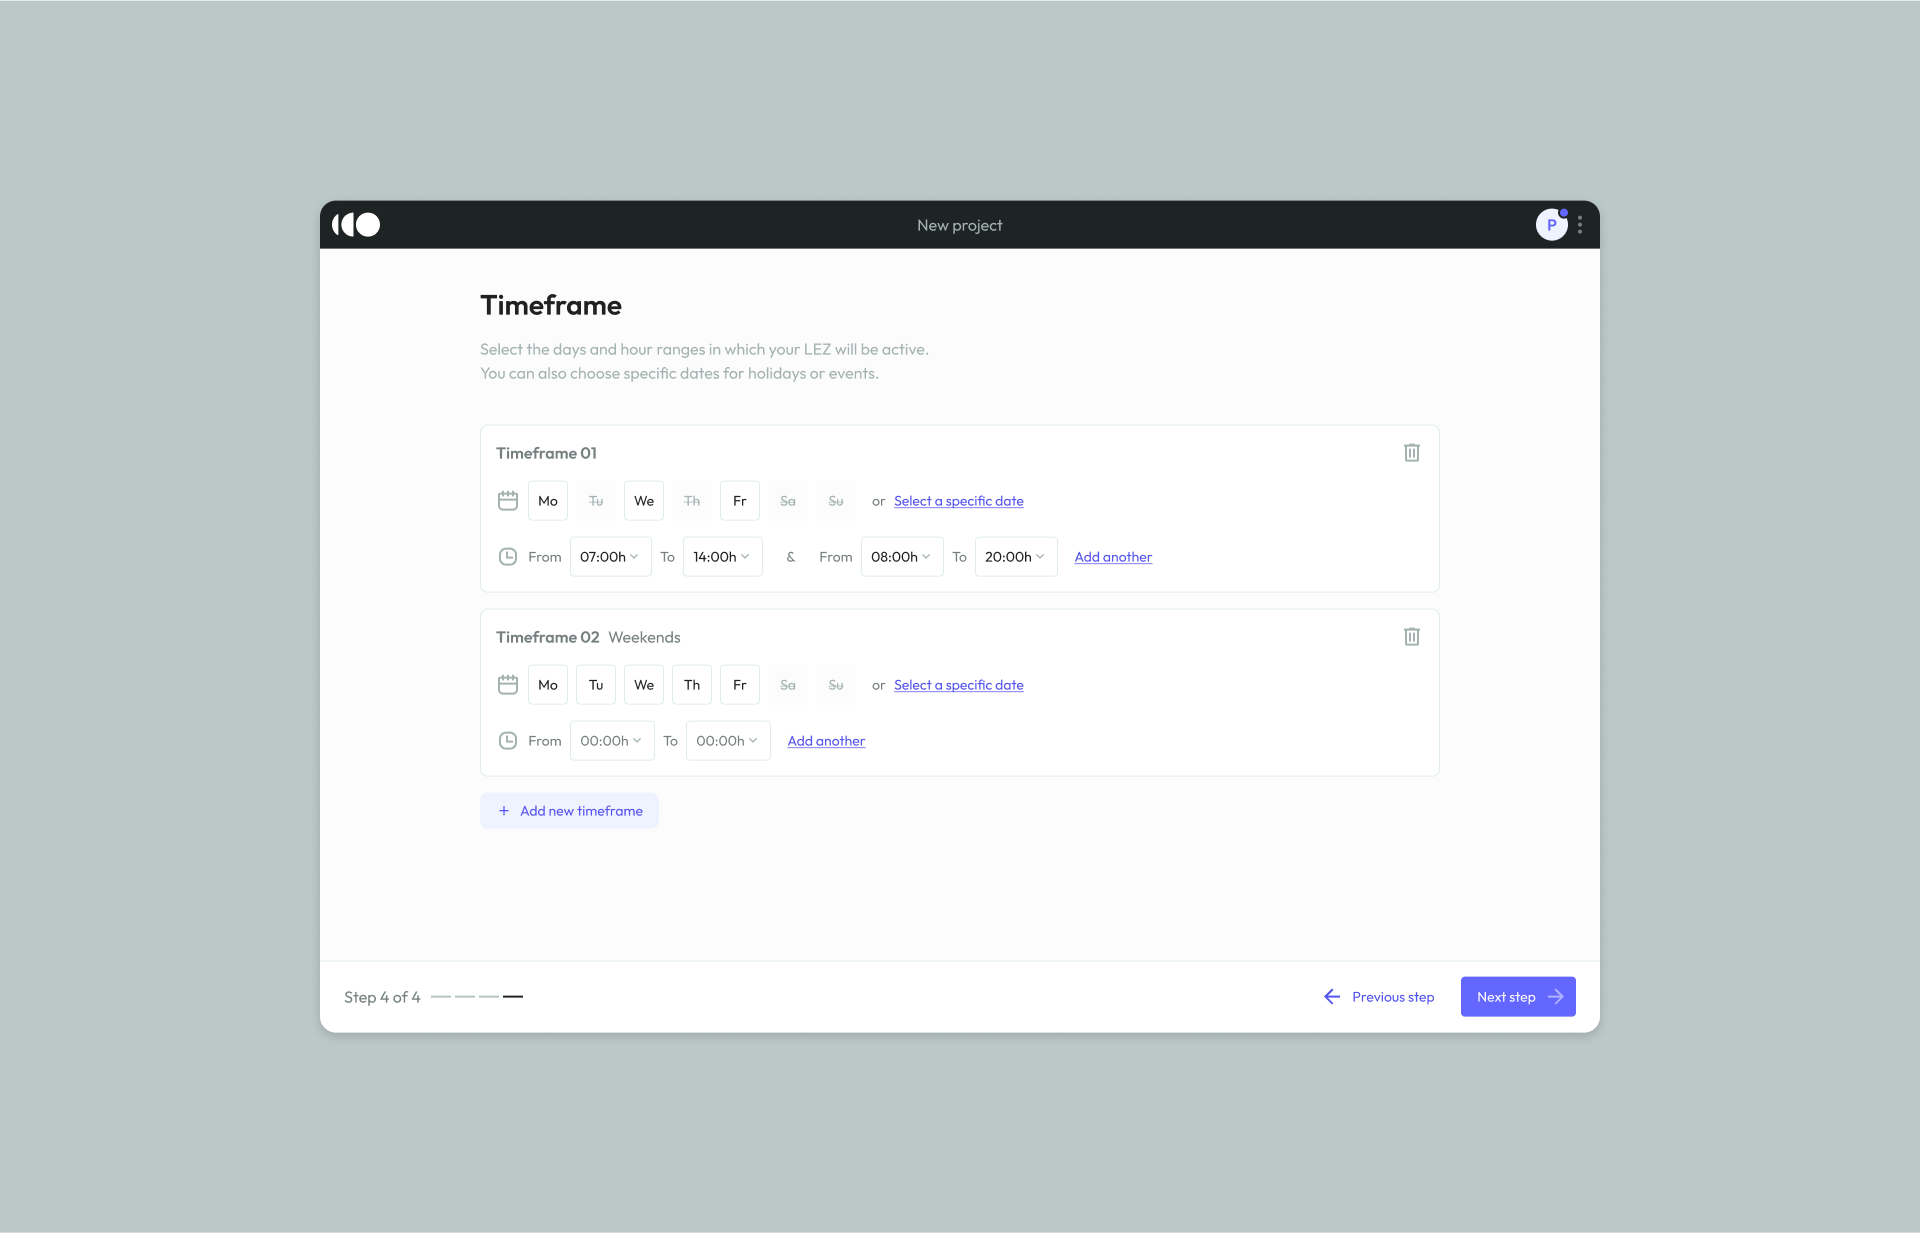
Task: Delete Timeframe 02 with trash icon
Action: point(1411,637)
